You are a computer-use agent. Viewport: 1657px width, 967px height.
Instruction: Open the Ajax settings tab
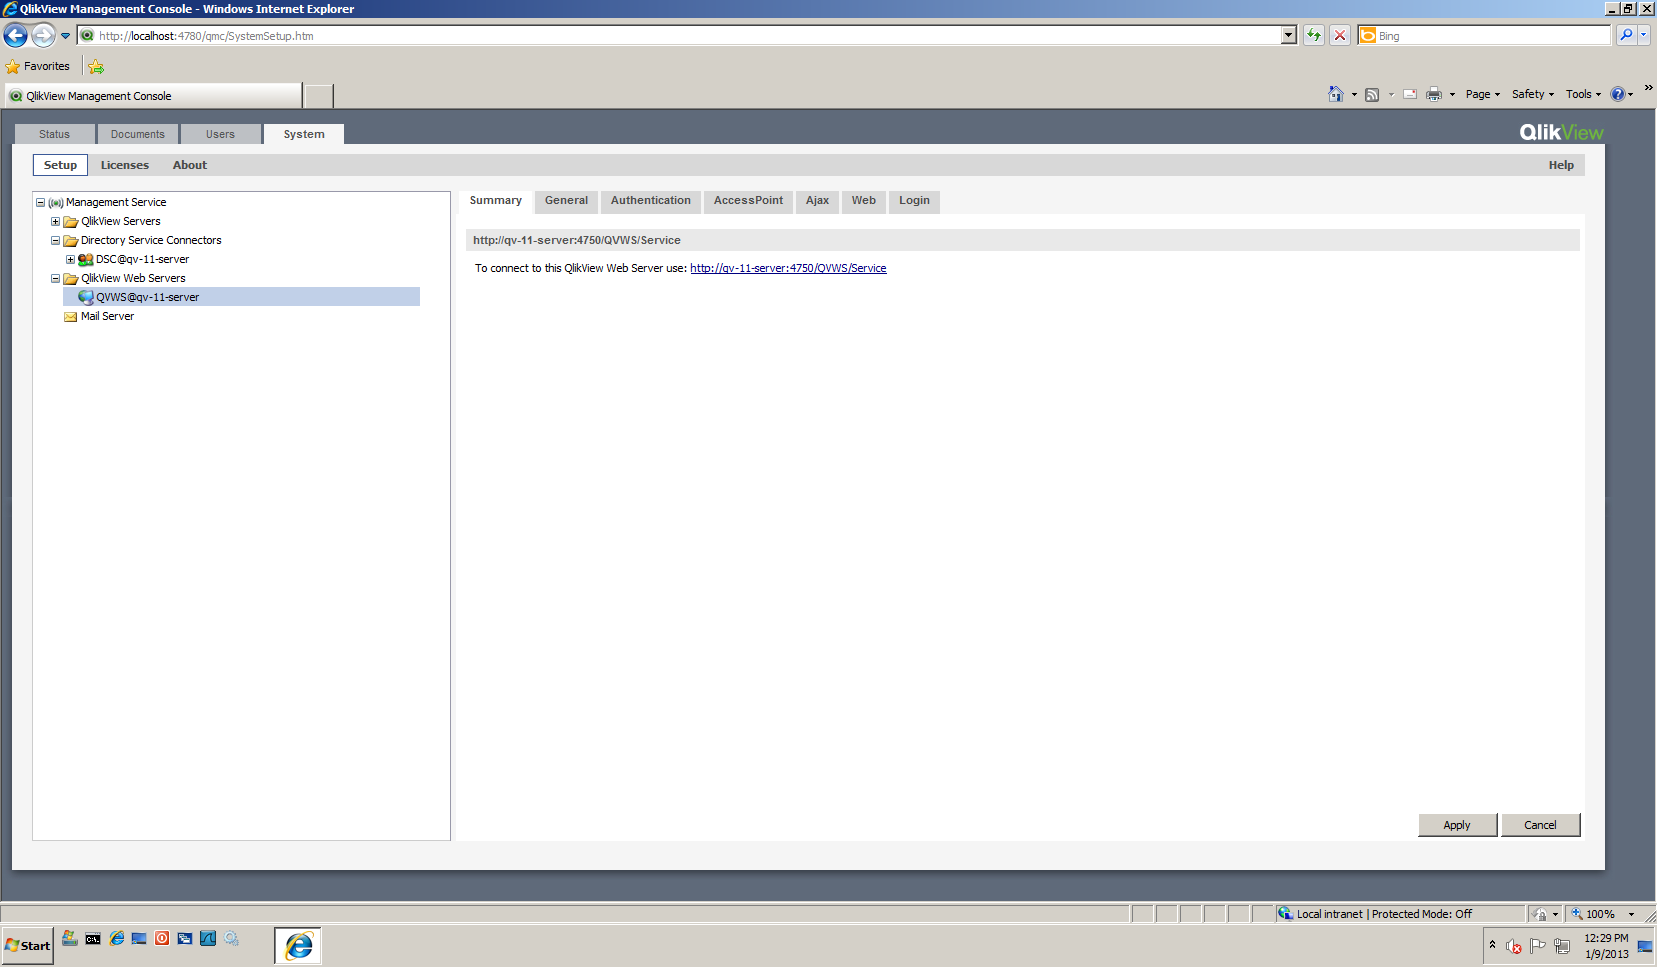817,201
